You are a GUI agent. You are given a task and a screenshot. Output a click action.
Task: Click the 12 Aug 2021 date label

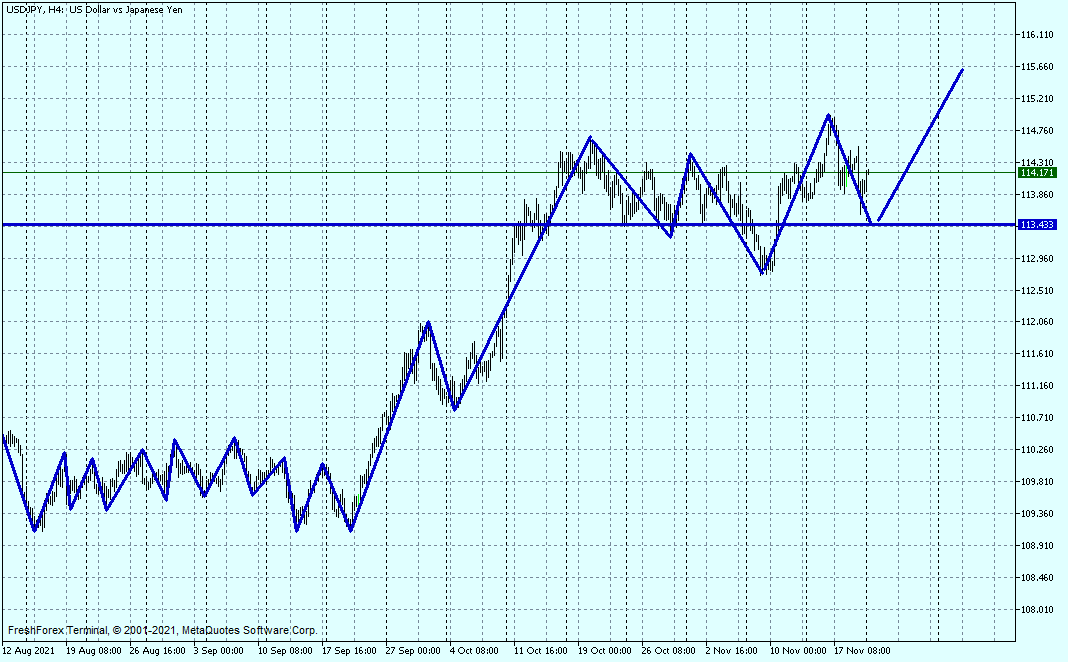[29, 651]
